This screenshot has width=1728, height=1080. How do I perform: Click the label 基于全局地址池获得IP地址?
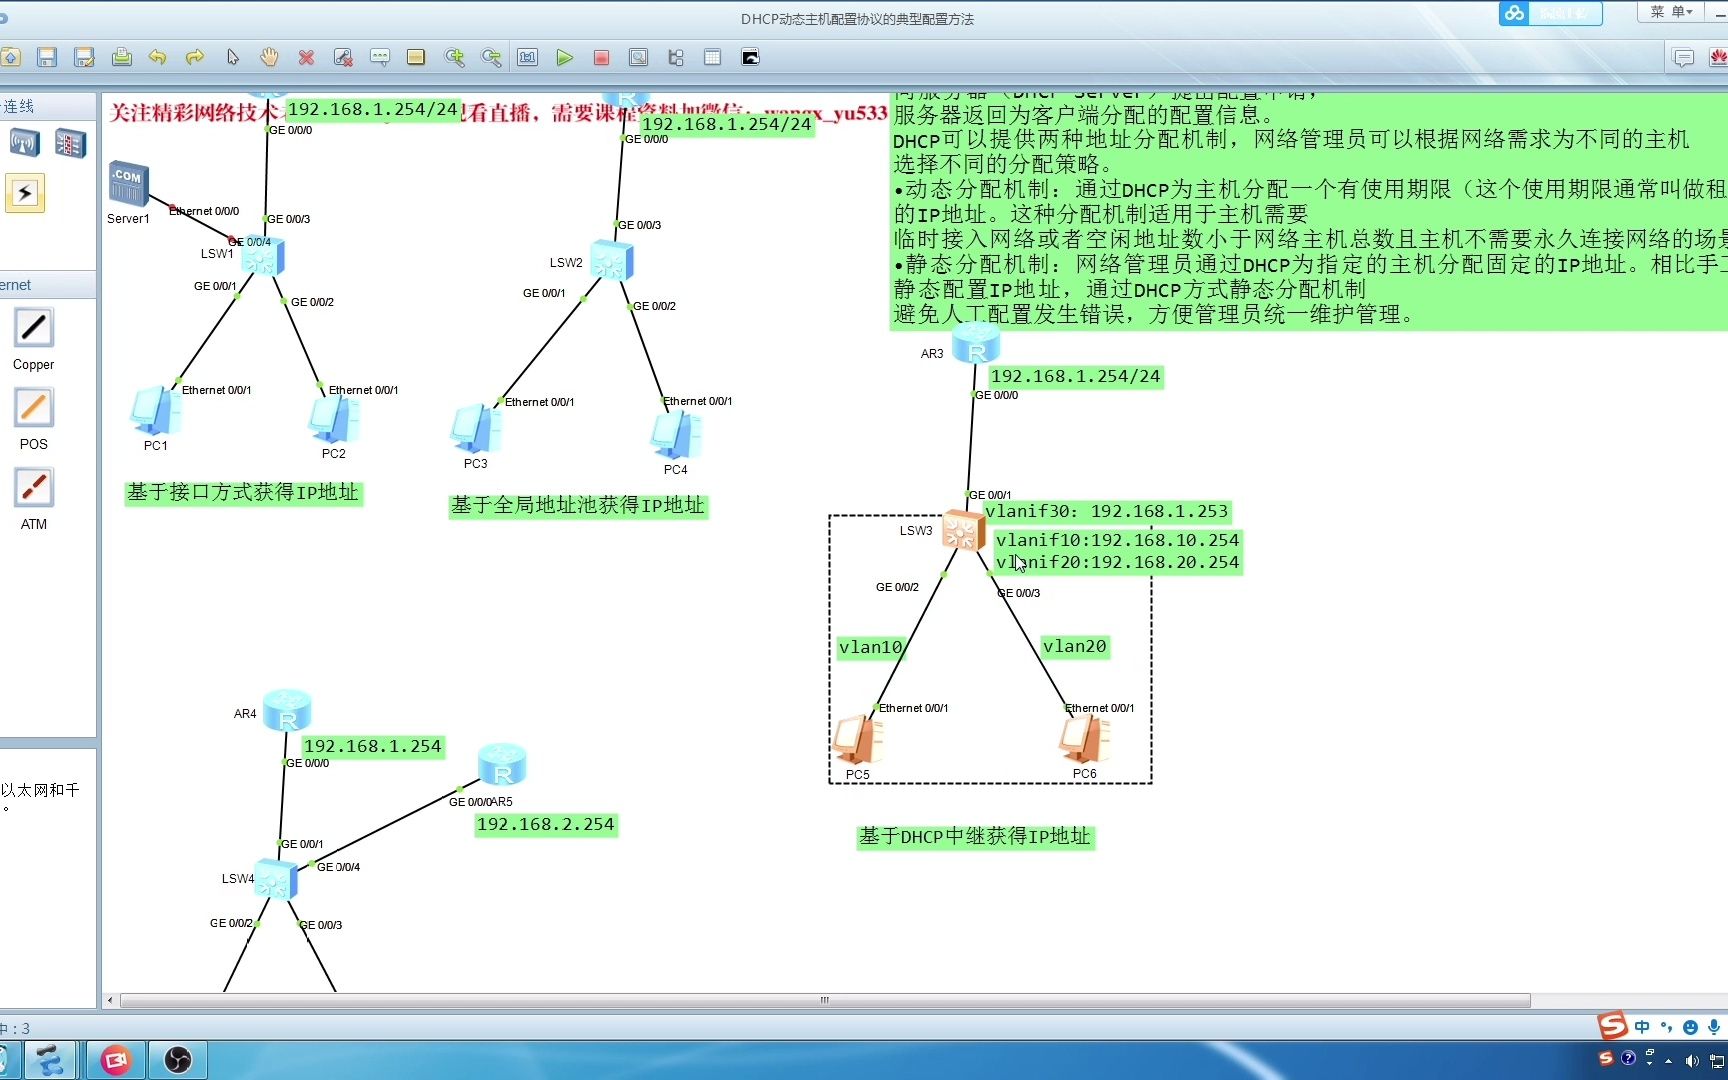point(578,506)
